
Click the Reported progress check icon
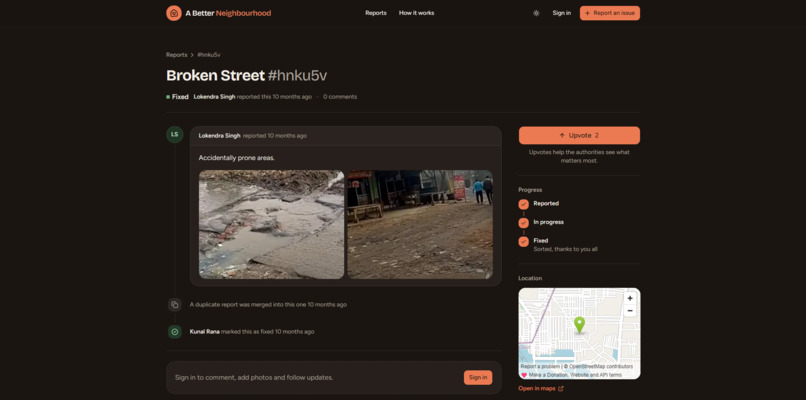[523, 204]
